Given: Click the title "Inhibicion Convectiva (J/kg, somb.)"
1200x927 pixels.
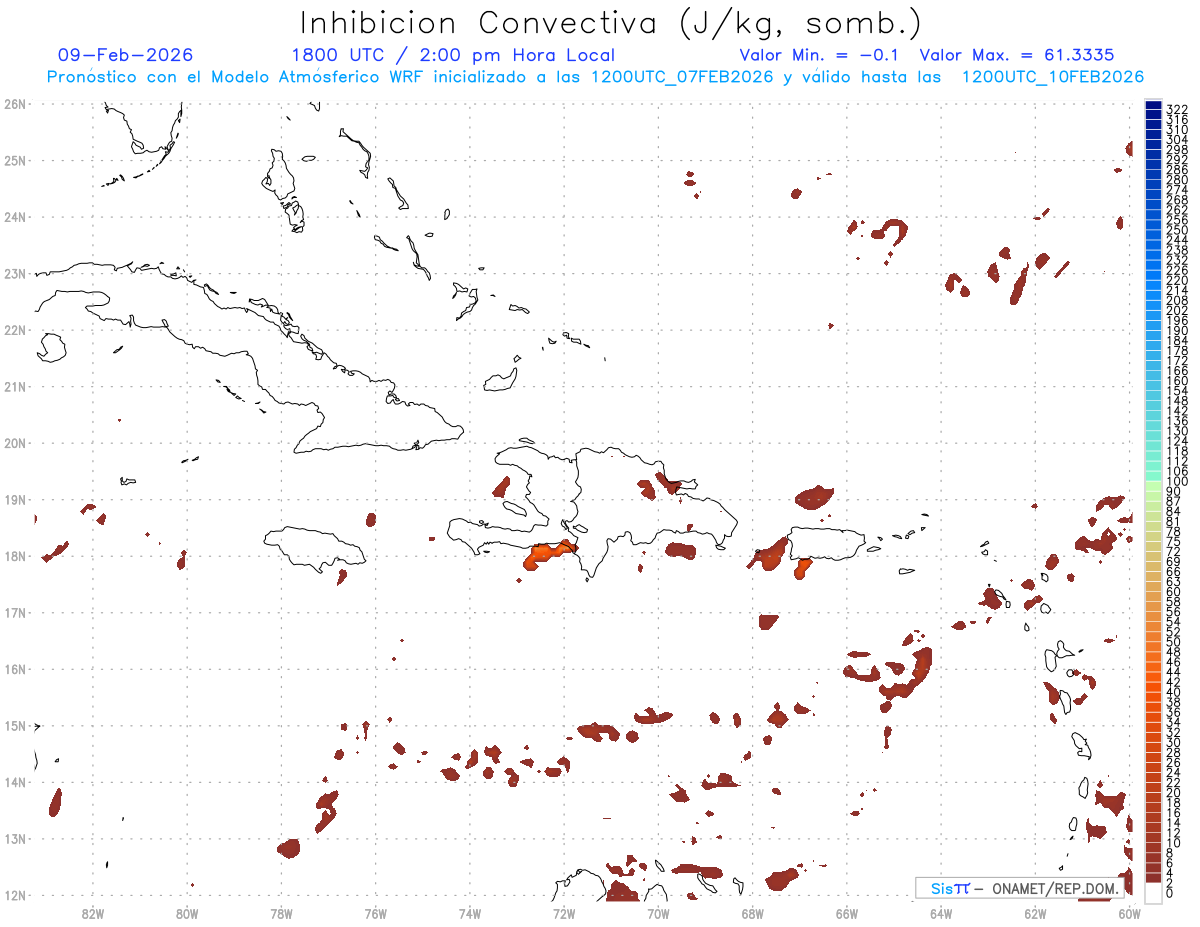Looking at the screenshot, I should coord(611,24).
